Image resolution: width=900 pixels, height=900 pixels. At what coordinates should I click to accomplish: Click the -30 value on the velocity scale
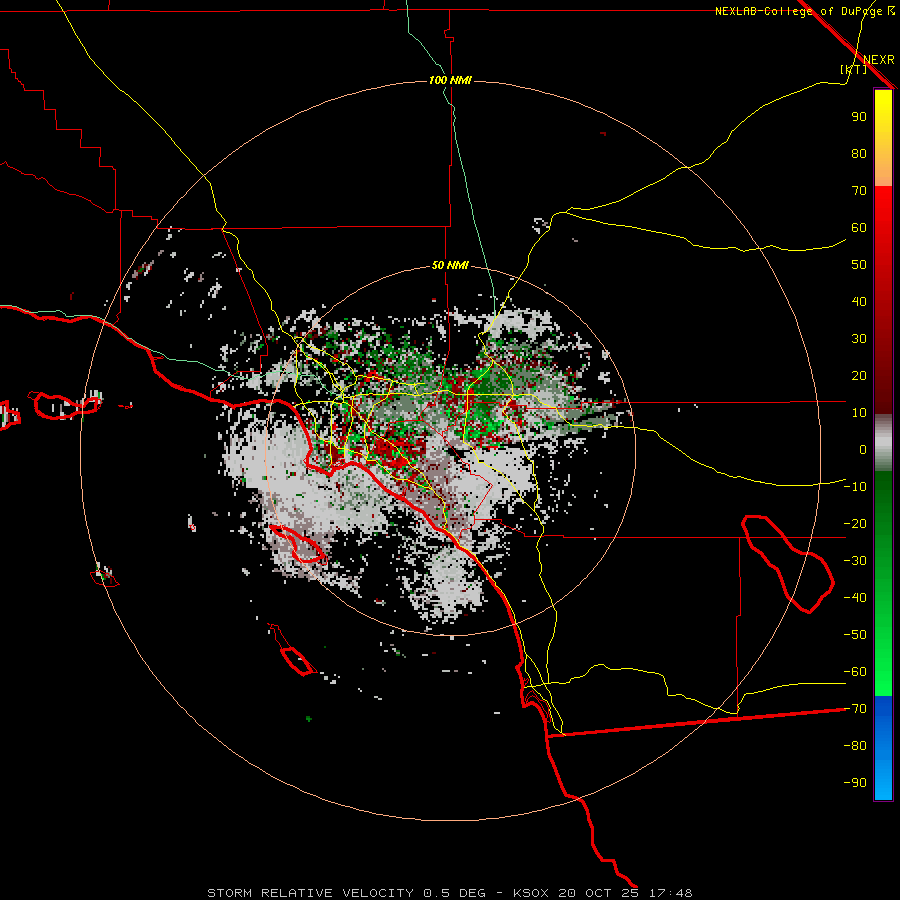click(x=855, y=561)
